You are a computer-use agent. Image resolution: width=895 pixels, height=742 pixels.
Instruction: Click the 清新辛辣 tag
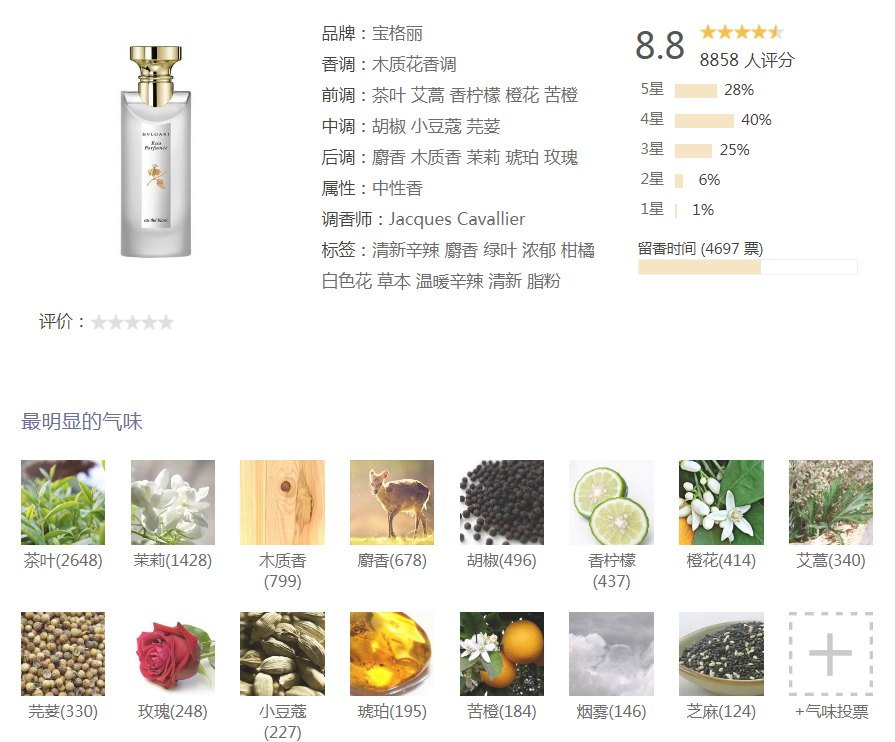point(406,250)
